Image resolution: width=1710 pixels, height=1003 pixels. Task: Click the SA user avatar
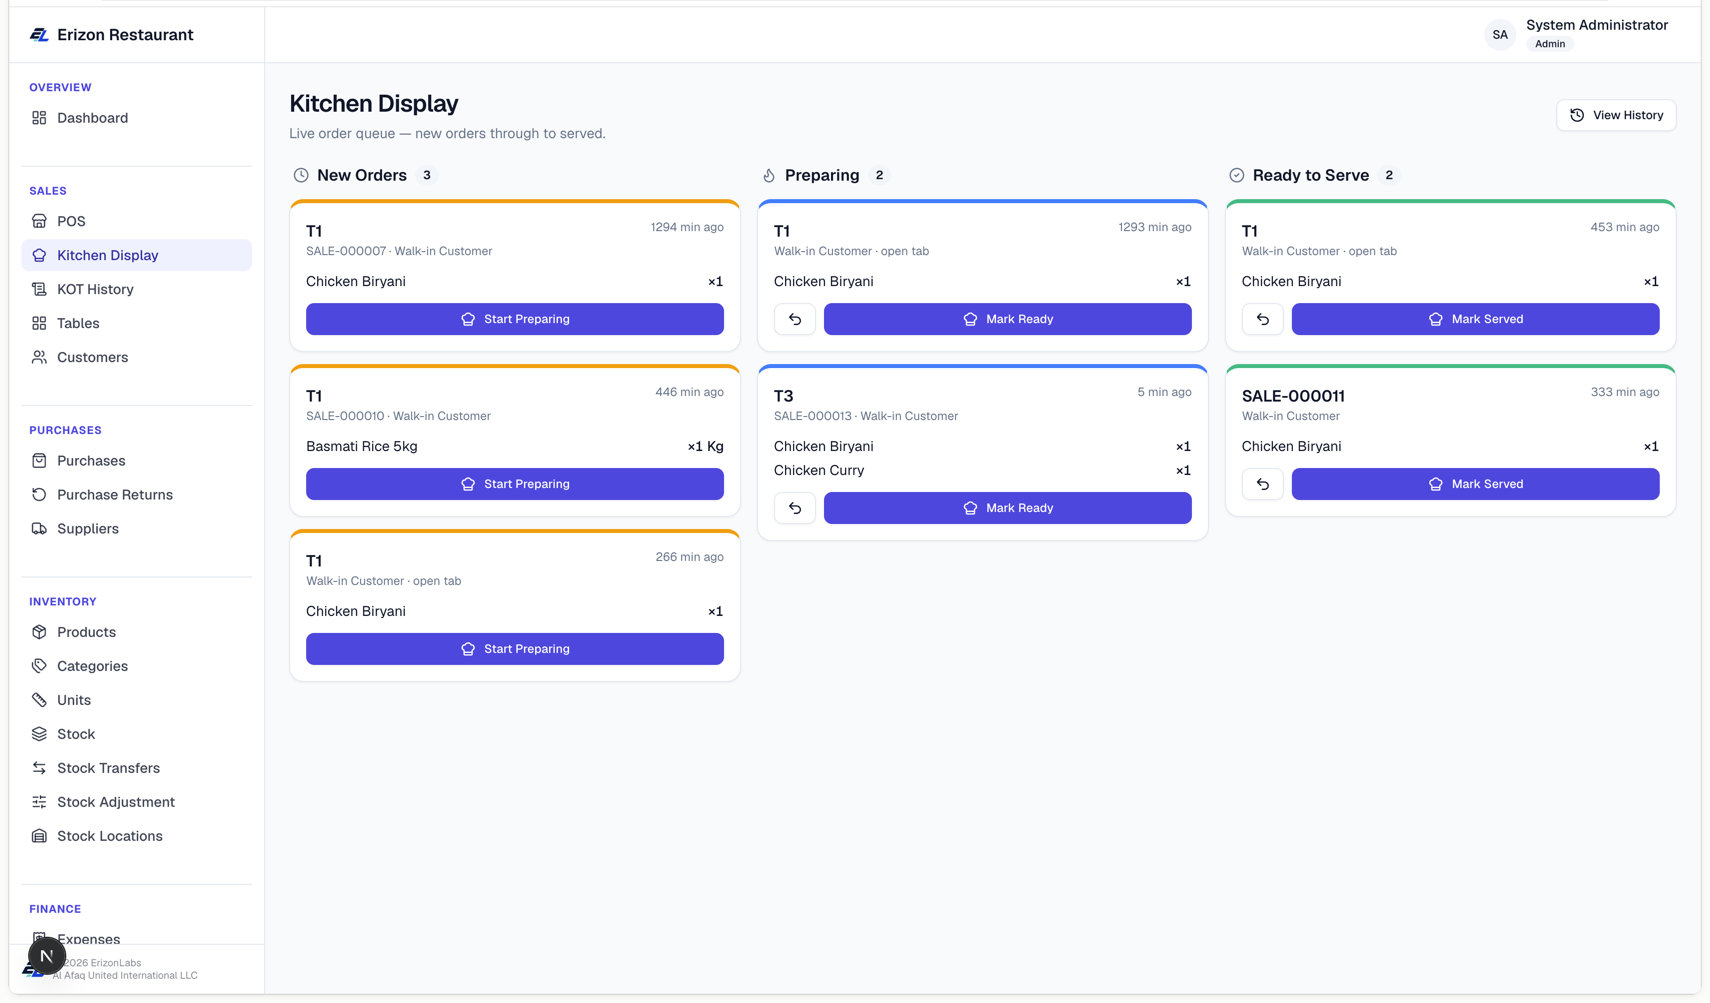click(x=1500, y=35)
